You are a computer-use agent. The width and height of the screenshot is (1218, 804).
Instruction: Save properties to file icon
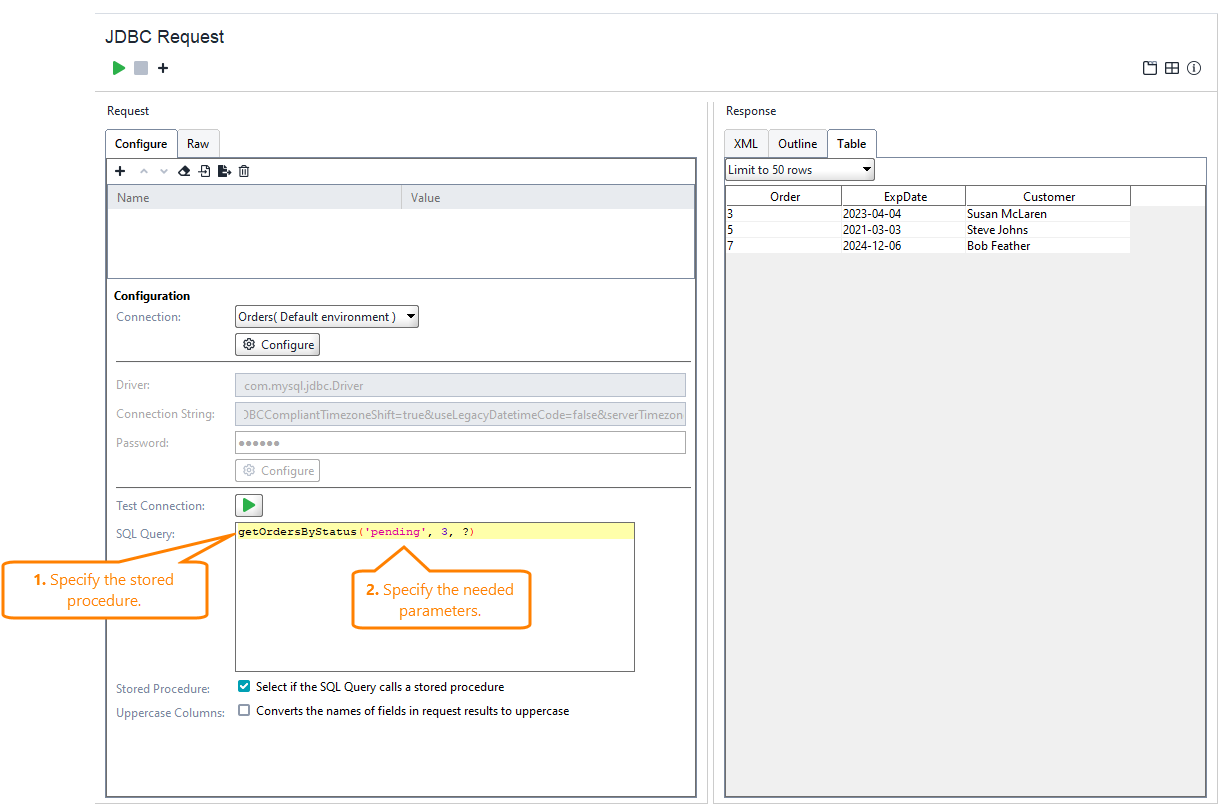click(224, 170)
